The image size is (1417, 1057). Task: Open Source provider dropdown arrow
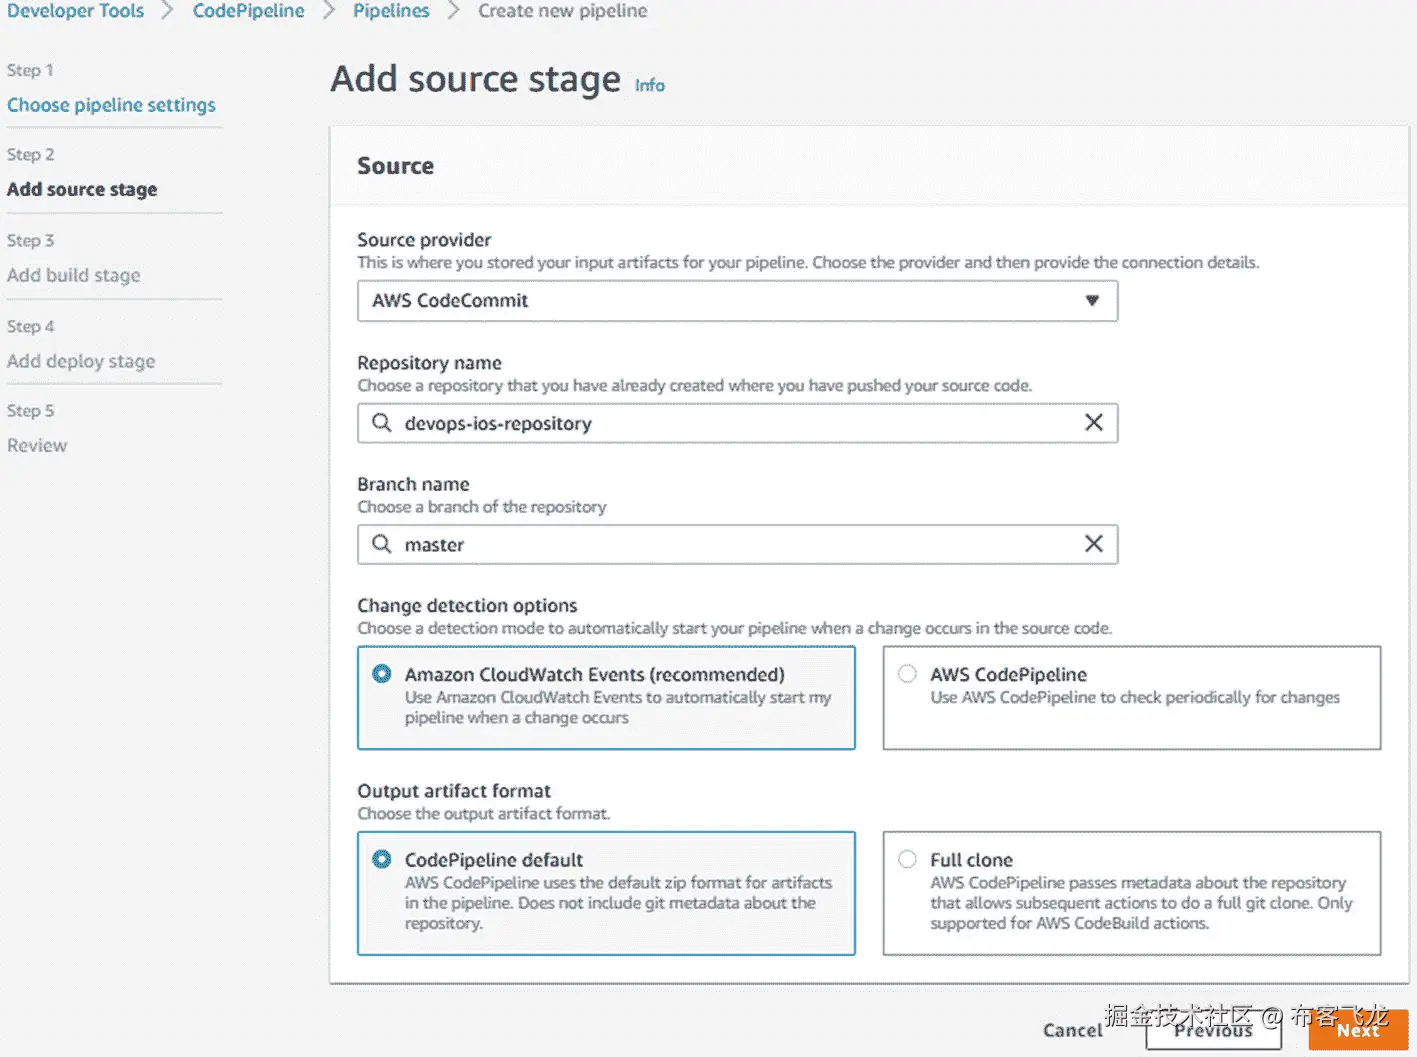click(x=1092, y=301)
